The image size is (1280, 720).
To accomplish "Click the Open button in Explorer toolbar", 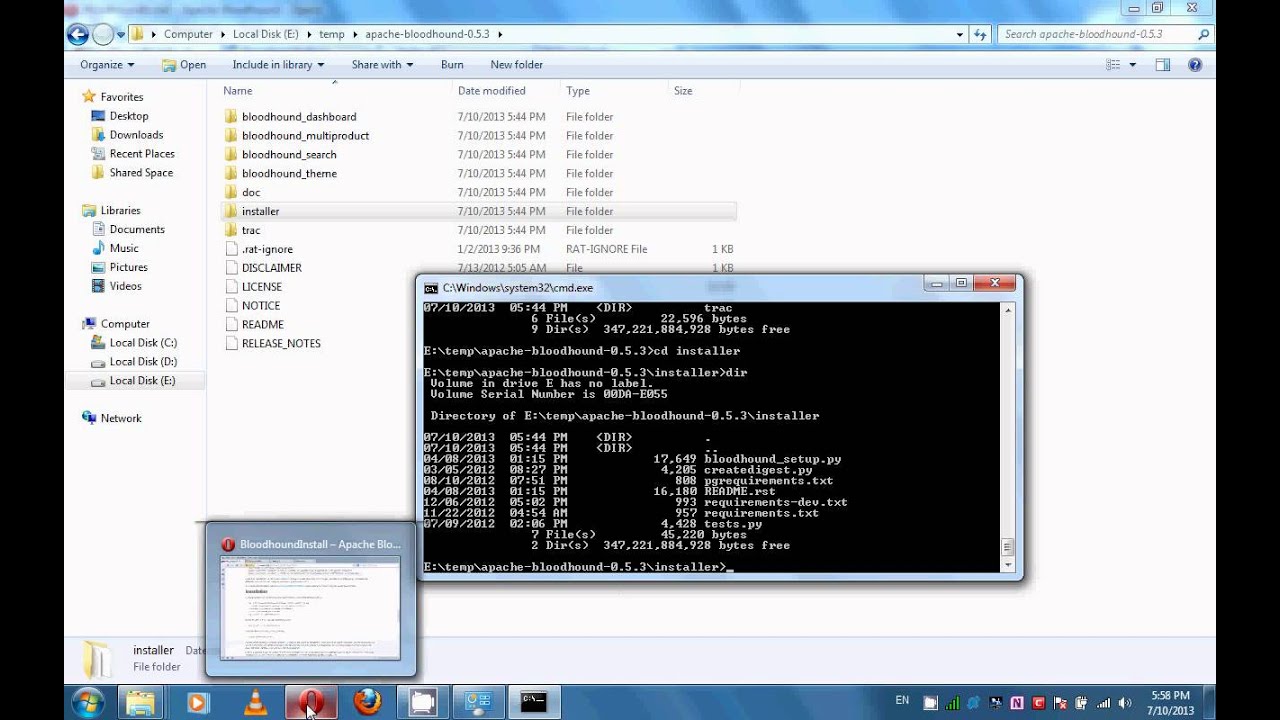I will [x=184, y=65].
